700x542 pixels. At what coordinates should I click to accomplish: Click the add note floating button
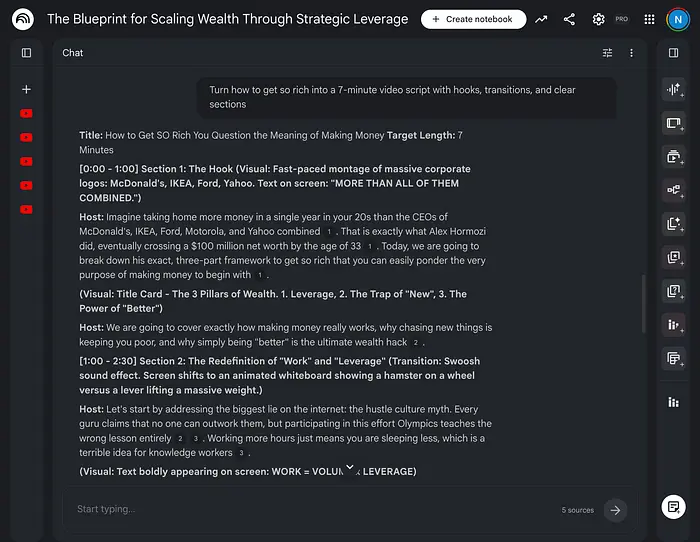673,507
